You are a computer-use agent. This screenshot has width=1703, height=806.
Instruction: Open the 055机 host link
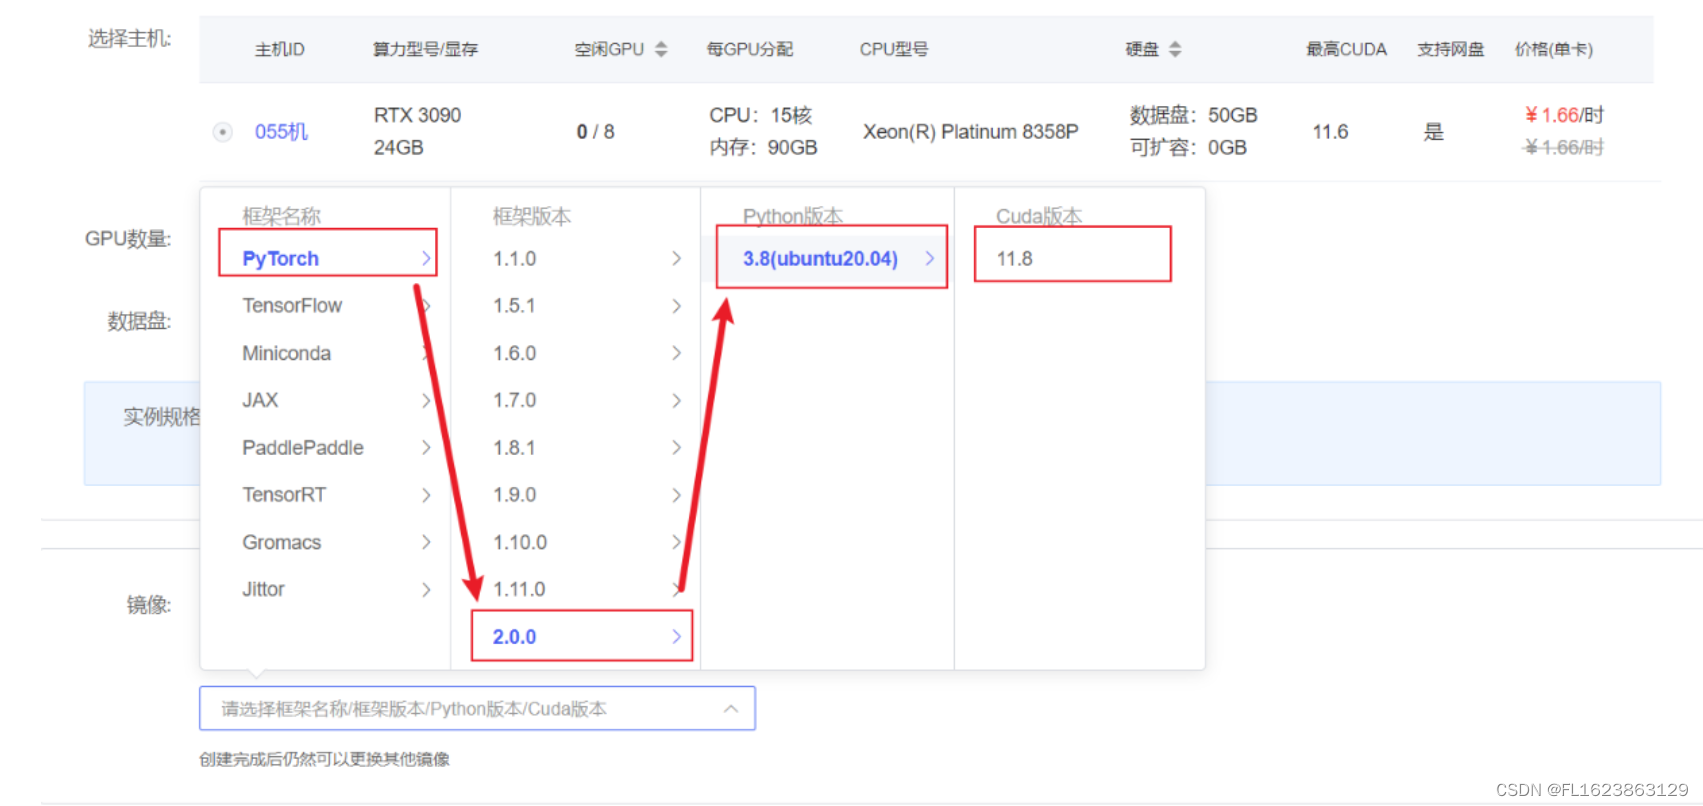(281, 132)
